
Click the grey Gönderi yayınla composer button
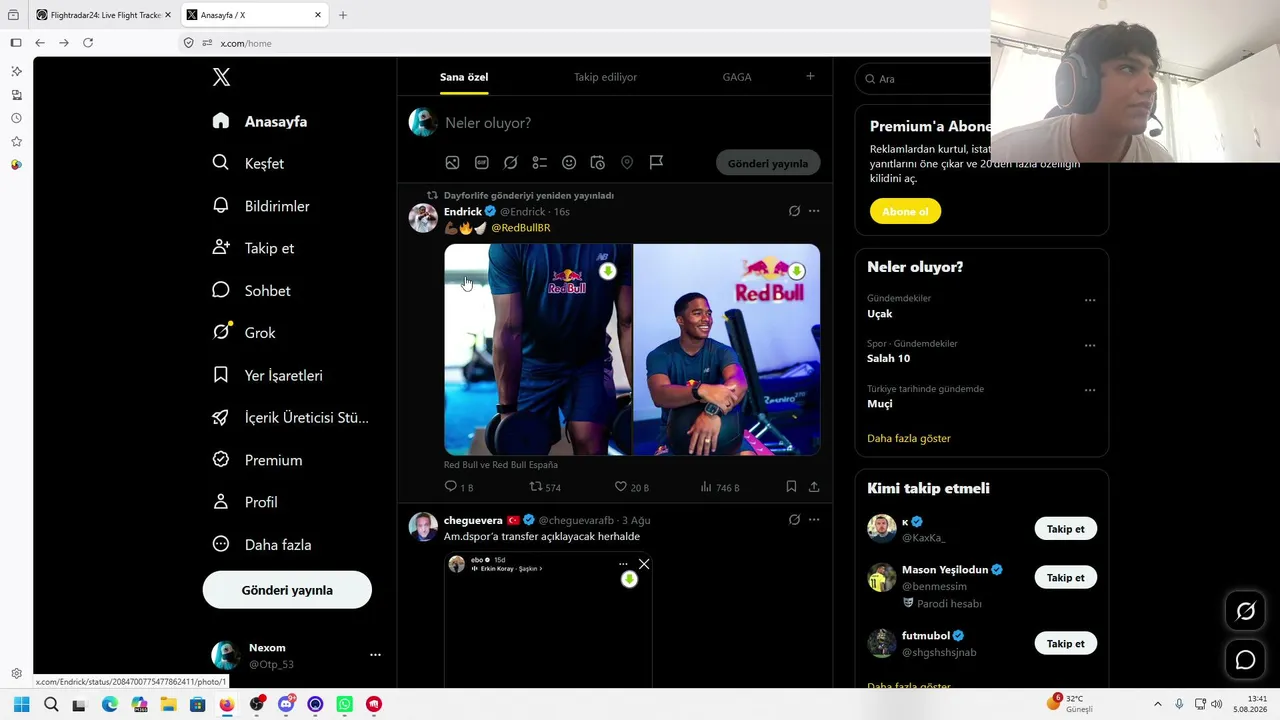coord(768,163)
